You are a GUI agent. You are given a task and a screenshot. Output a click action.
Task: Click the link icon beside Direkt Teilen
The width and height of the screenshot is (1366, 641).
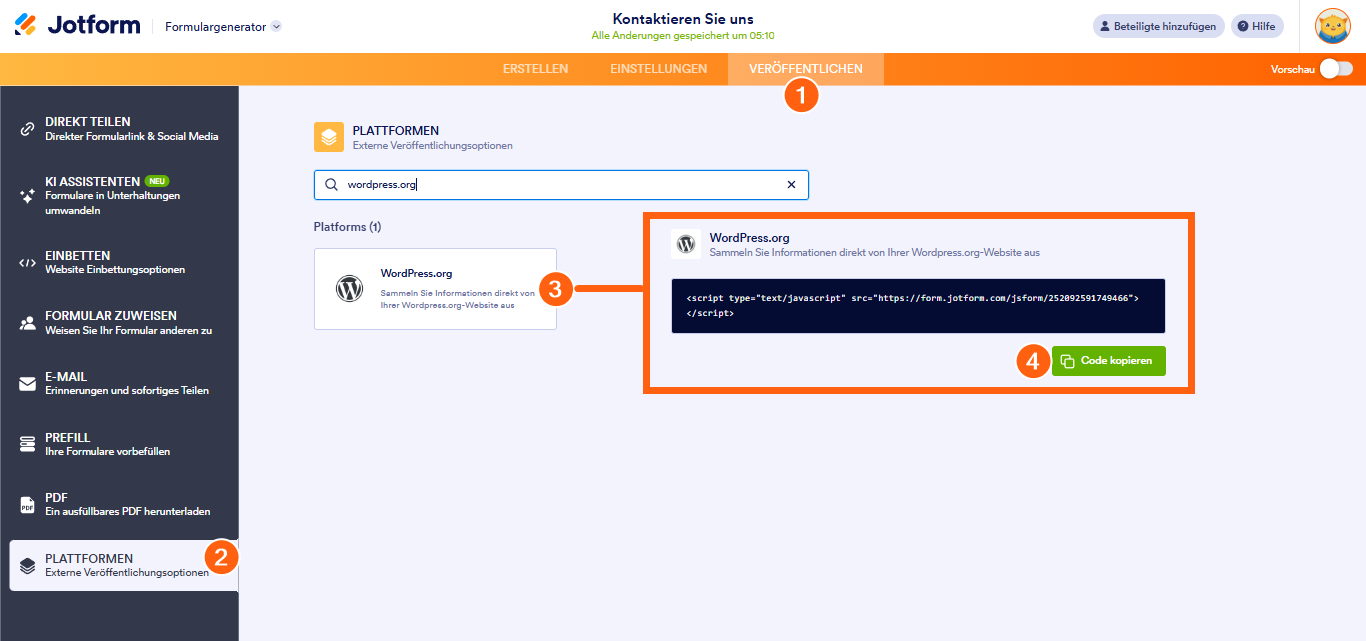[28, 129]
